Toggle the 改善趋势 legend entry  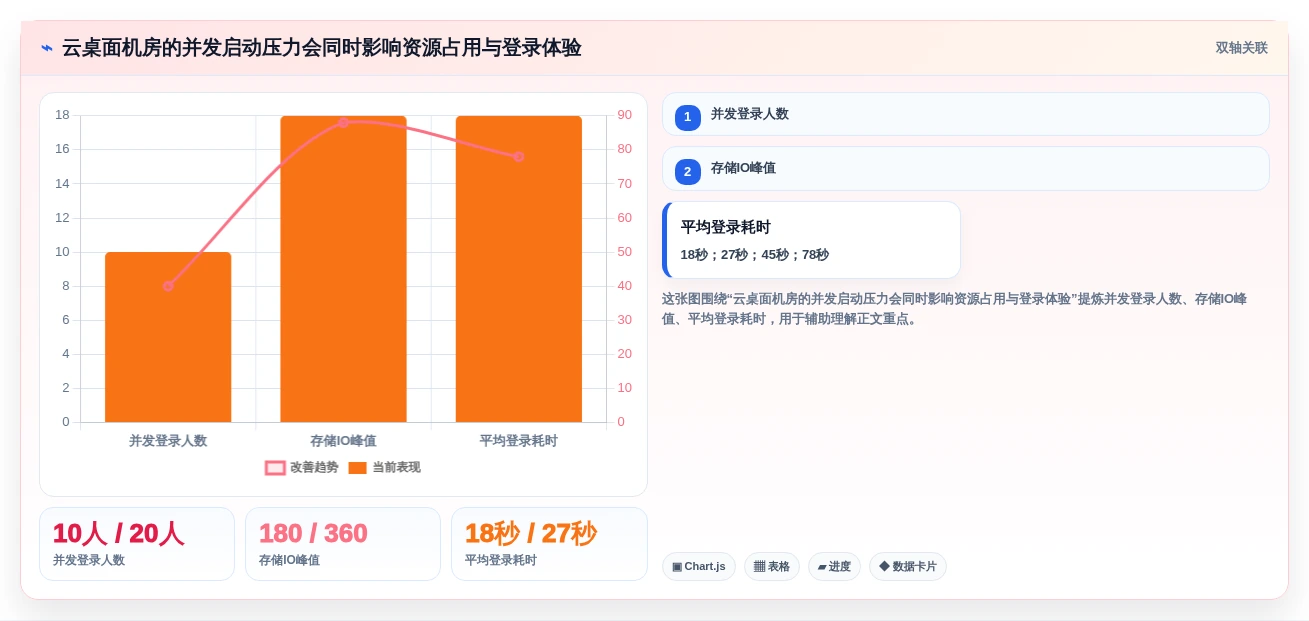(301, 467)
